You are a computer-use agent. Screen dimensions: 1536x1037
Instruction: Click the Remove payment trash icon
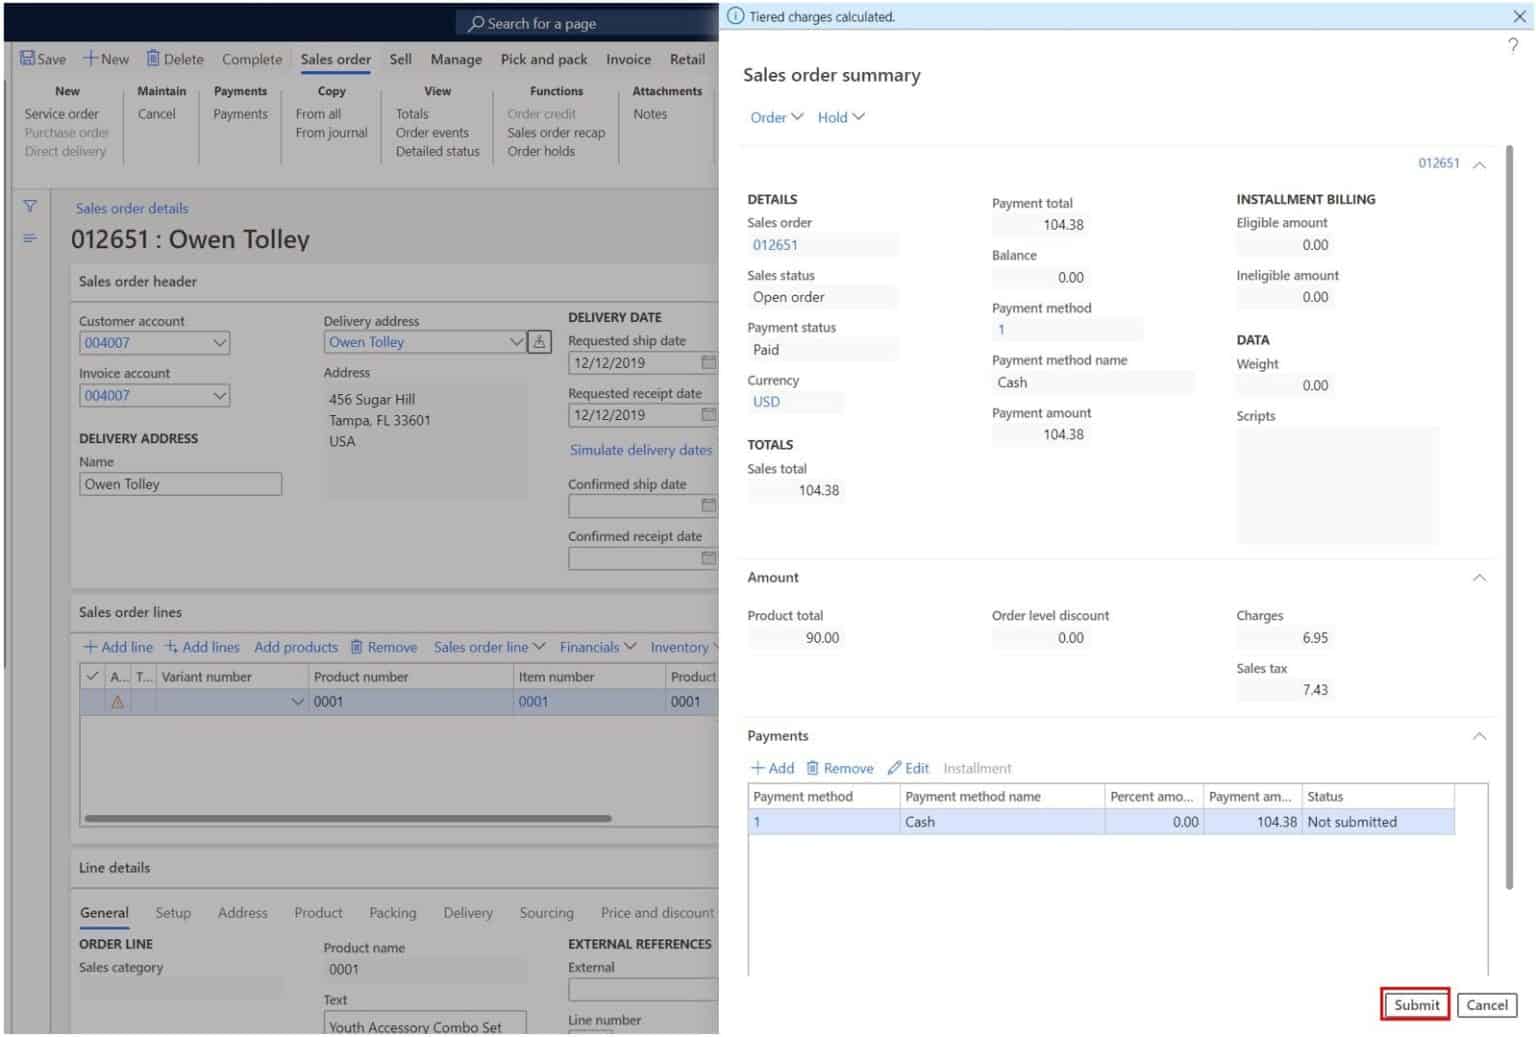[x=813, y=768]
